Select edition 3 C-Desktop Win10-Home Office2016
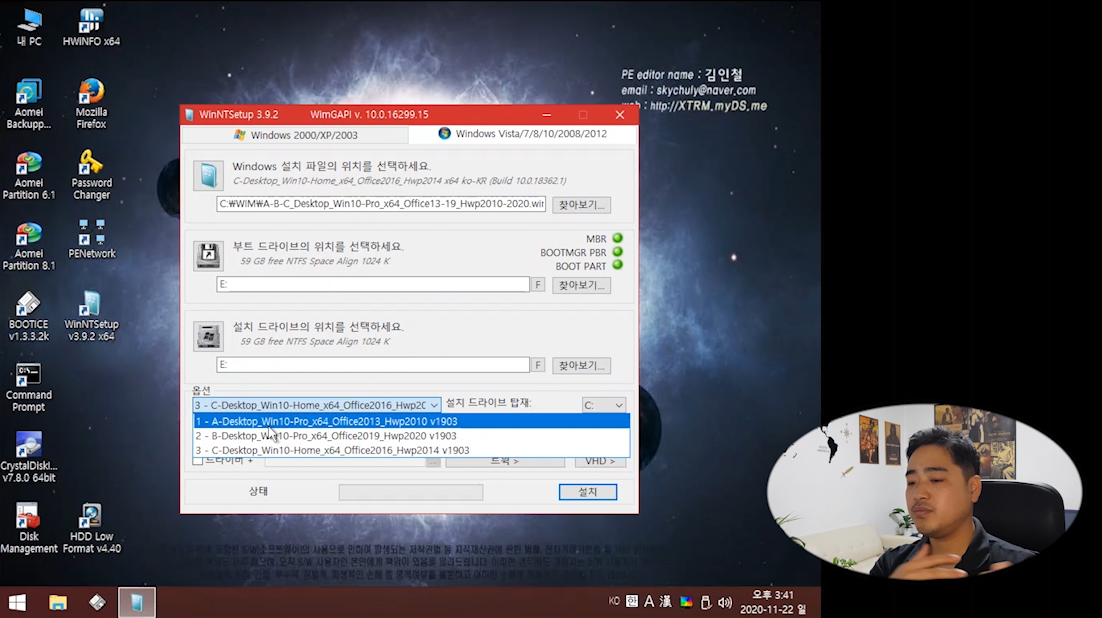 [412, 450]
